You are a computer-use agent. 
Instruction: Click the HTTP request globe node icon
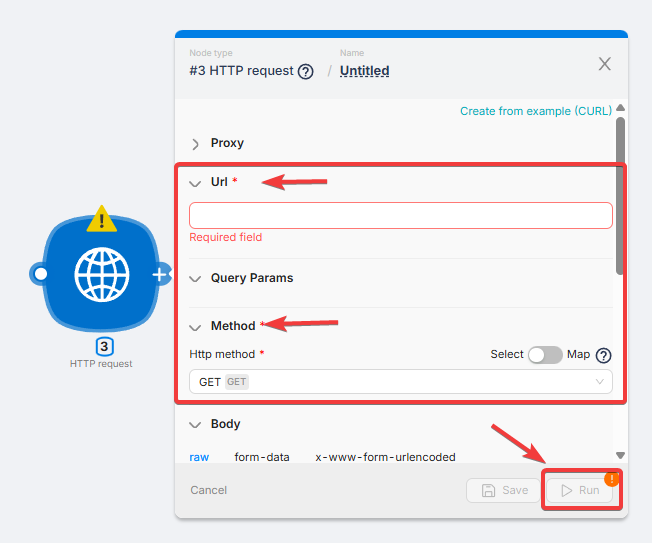102,275
